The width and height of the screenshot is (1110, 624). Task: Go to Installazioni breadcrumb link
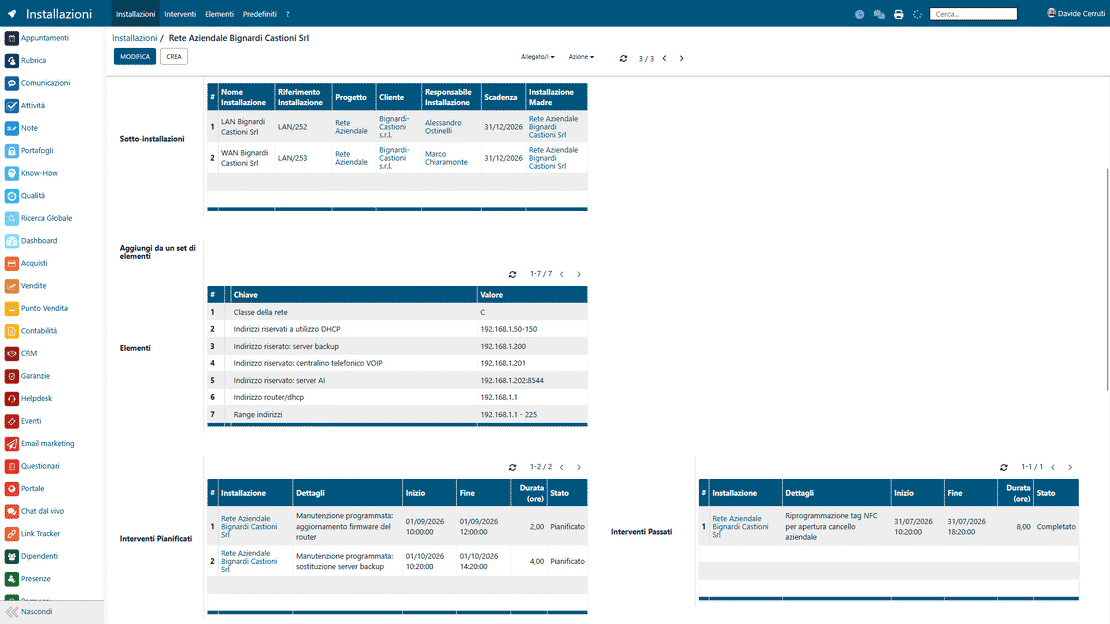click(x=135, y=38)
